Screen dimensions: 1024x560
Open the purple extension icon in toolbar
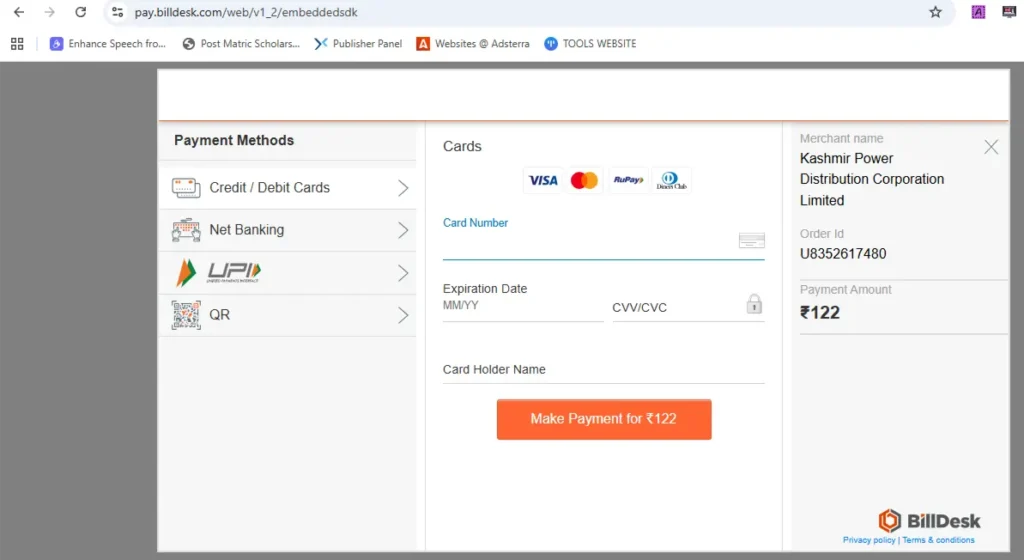[x=978, y=12]
